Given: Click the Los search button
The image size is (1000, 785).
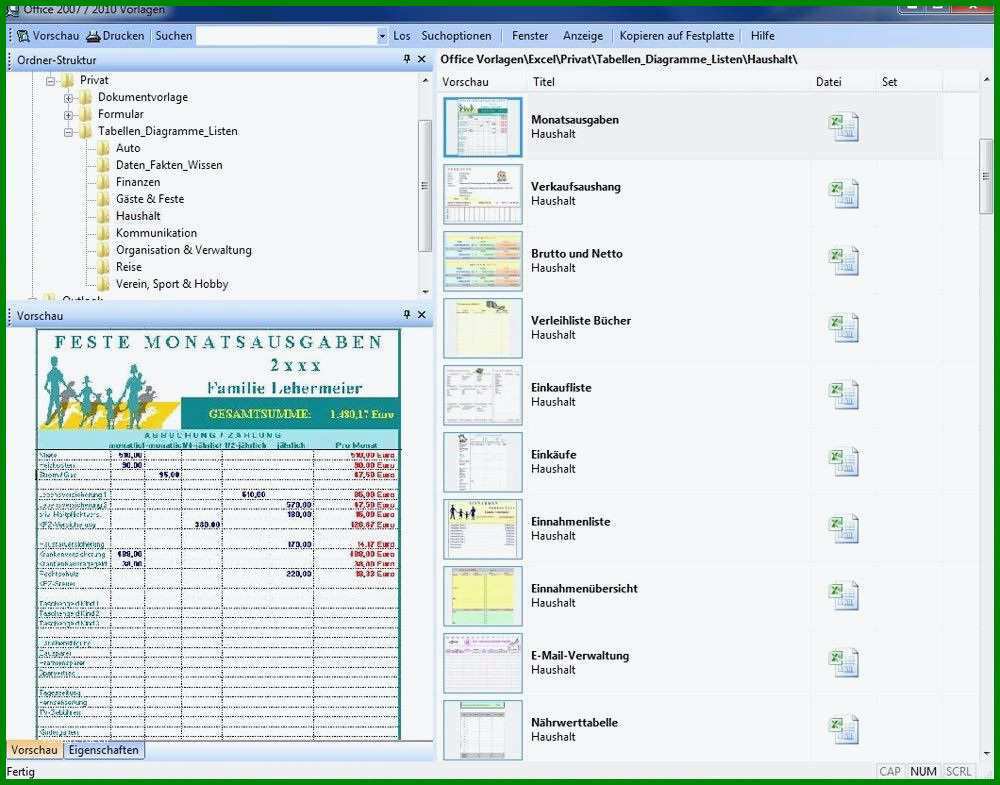Looking at the screenshot, I should coord(402,36).
